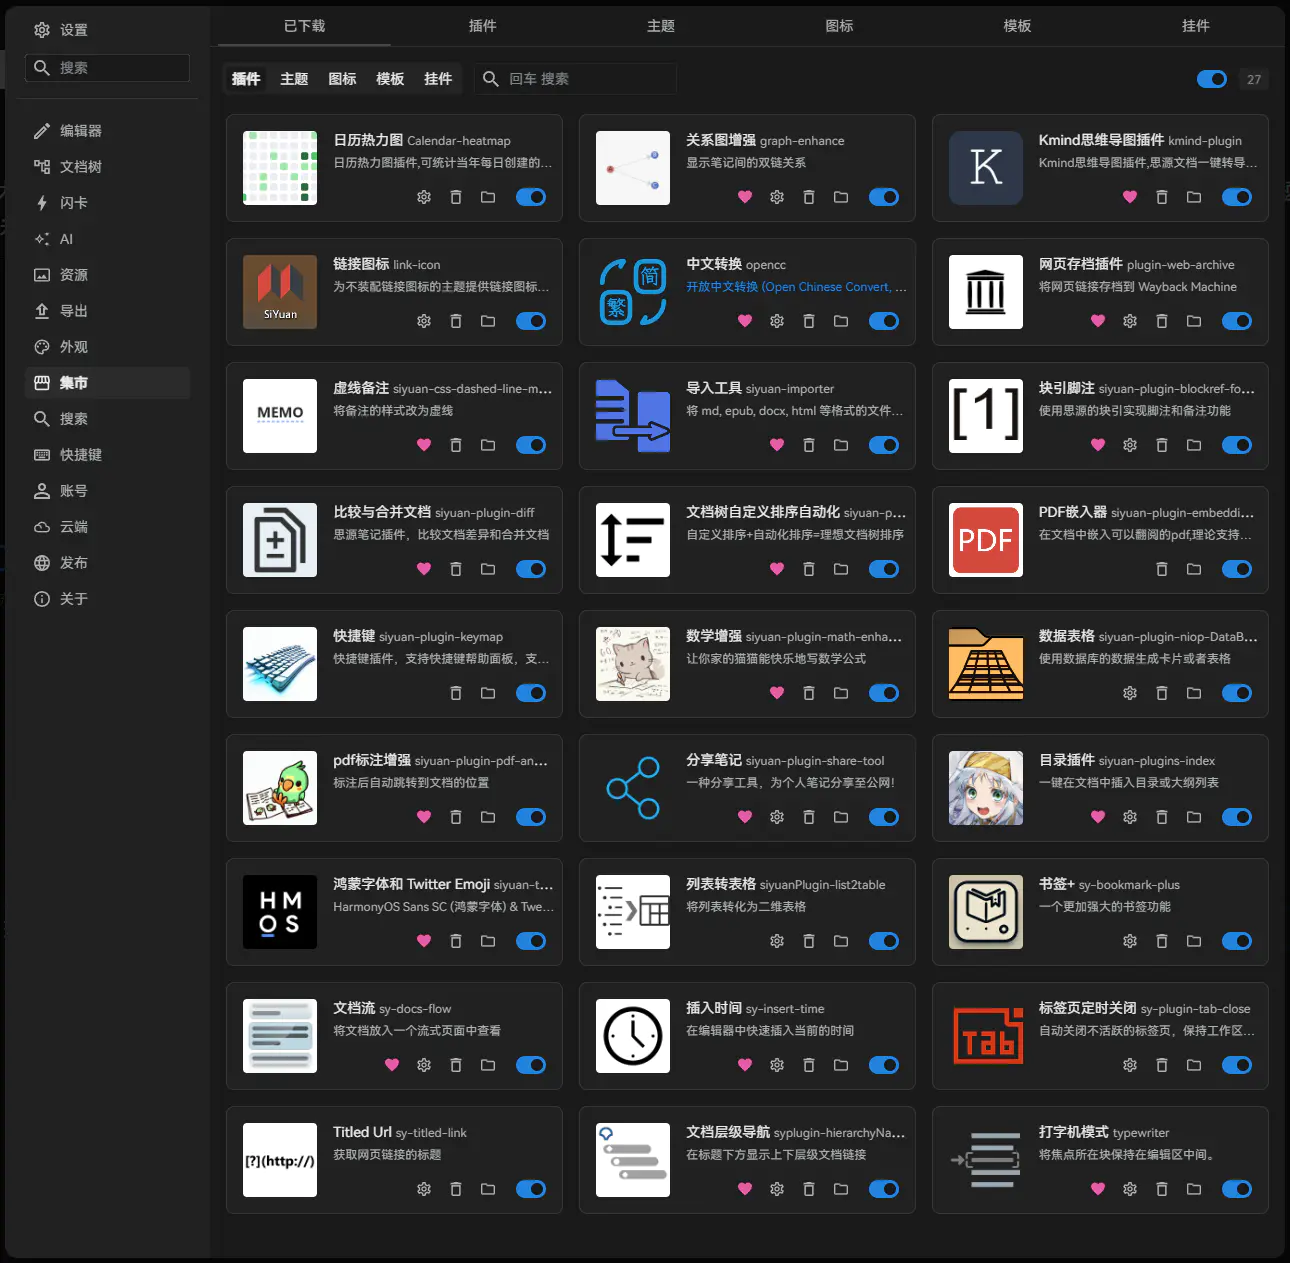Open settings gear for the 文档流 plugin

coord(424,1065)
